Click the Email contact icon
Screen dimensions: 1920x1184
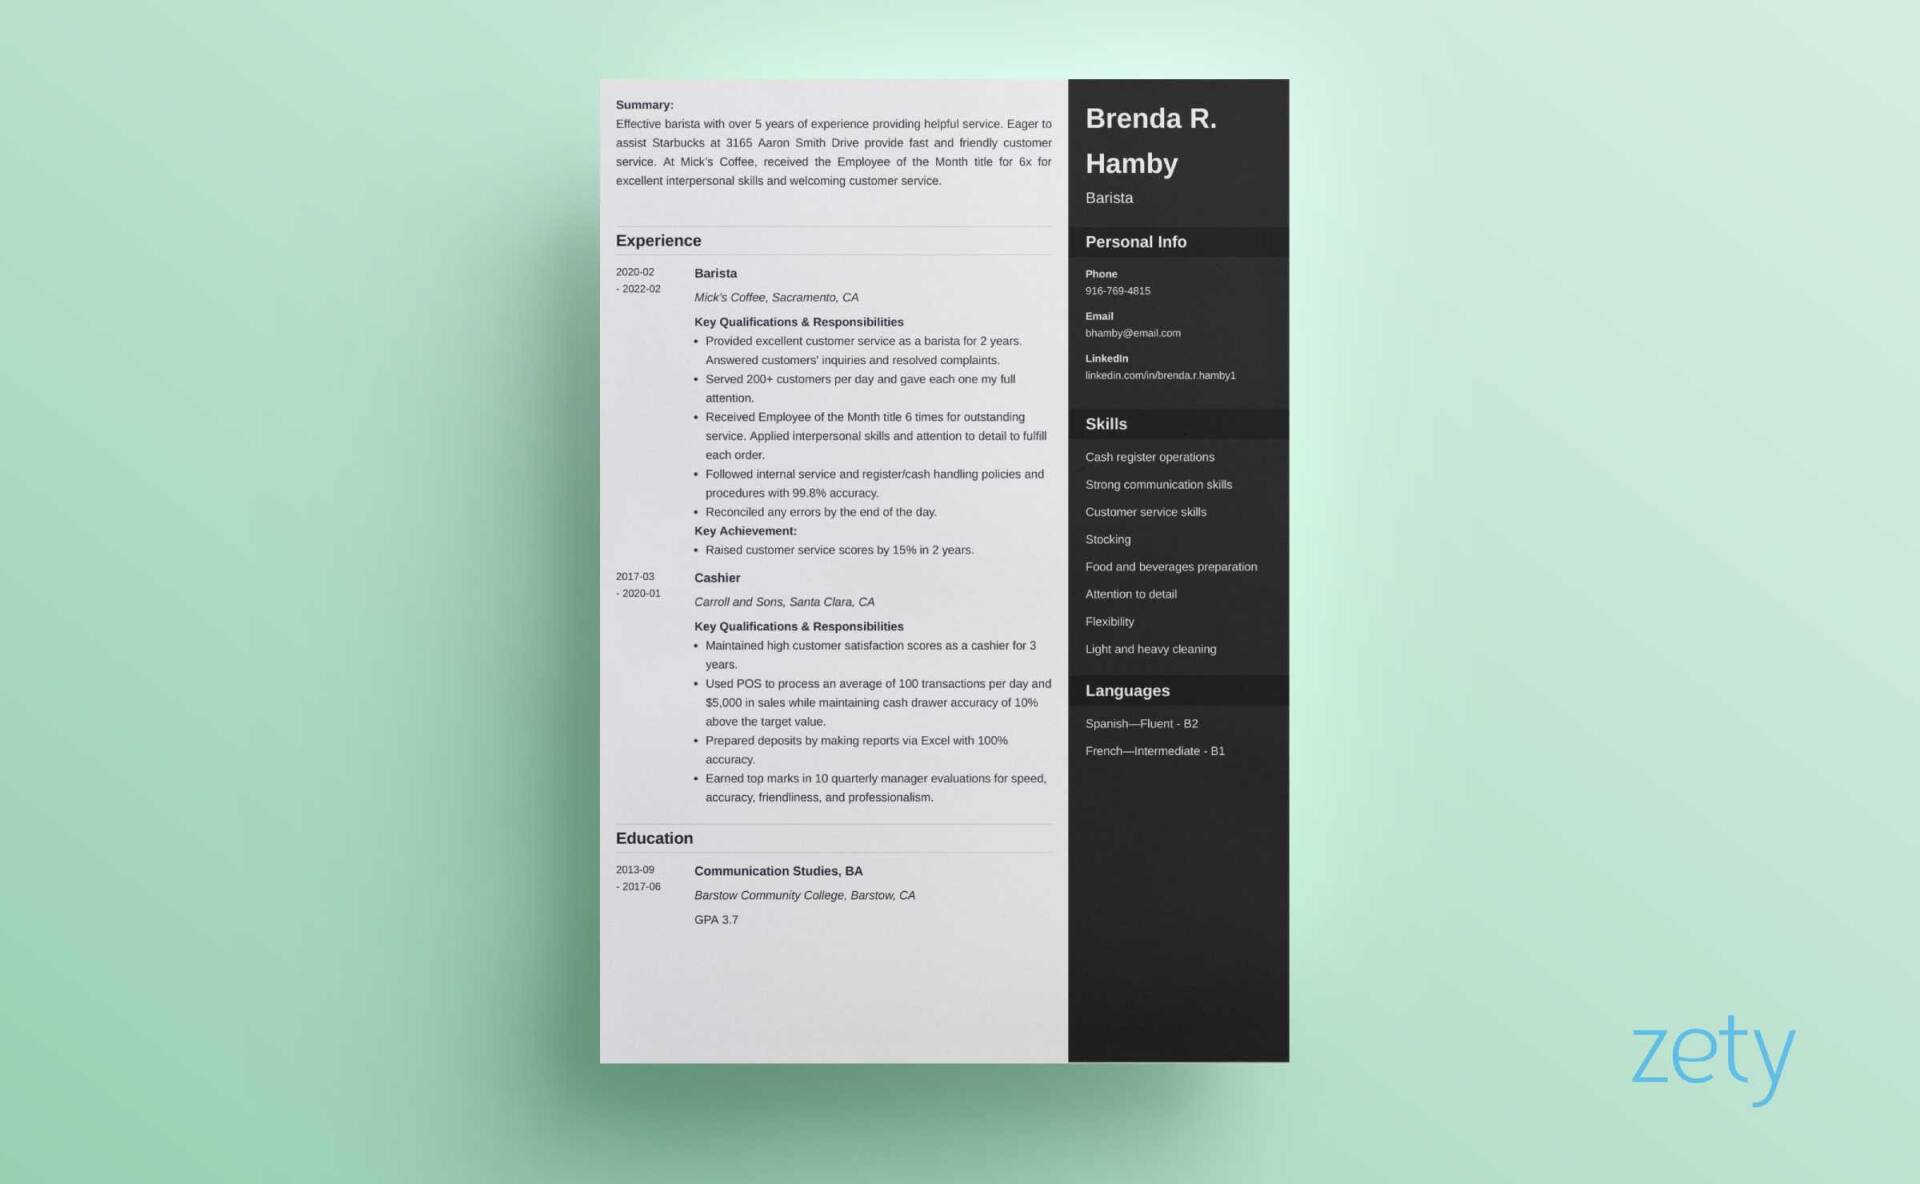[x=1099, y=316]
